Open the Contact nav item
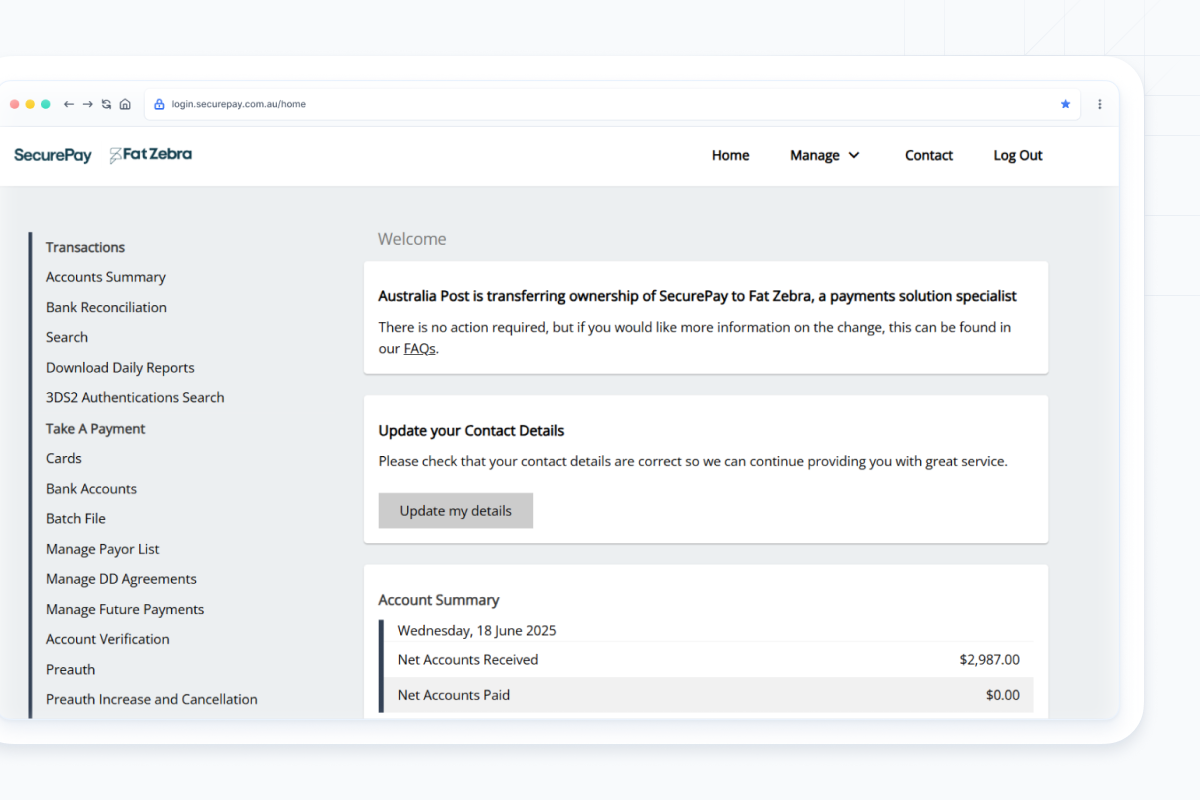 coord(929,155)
